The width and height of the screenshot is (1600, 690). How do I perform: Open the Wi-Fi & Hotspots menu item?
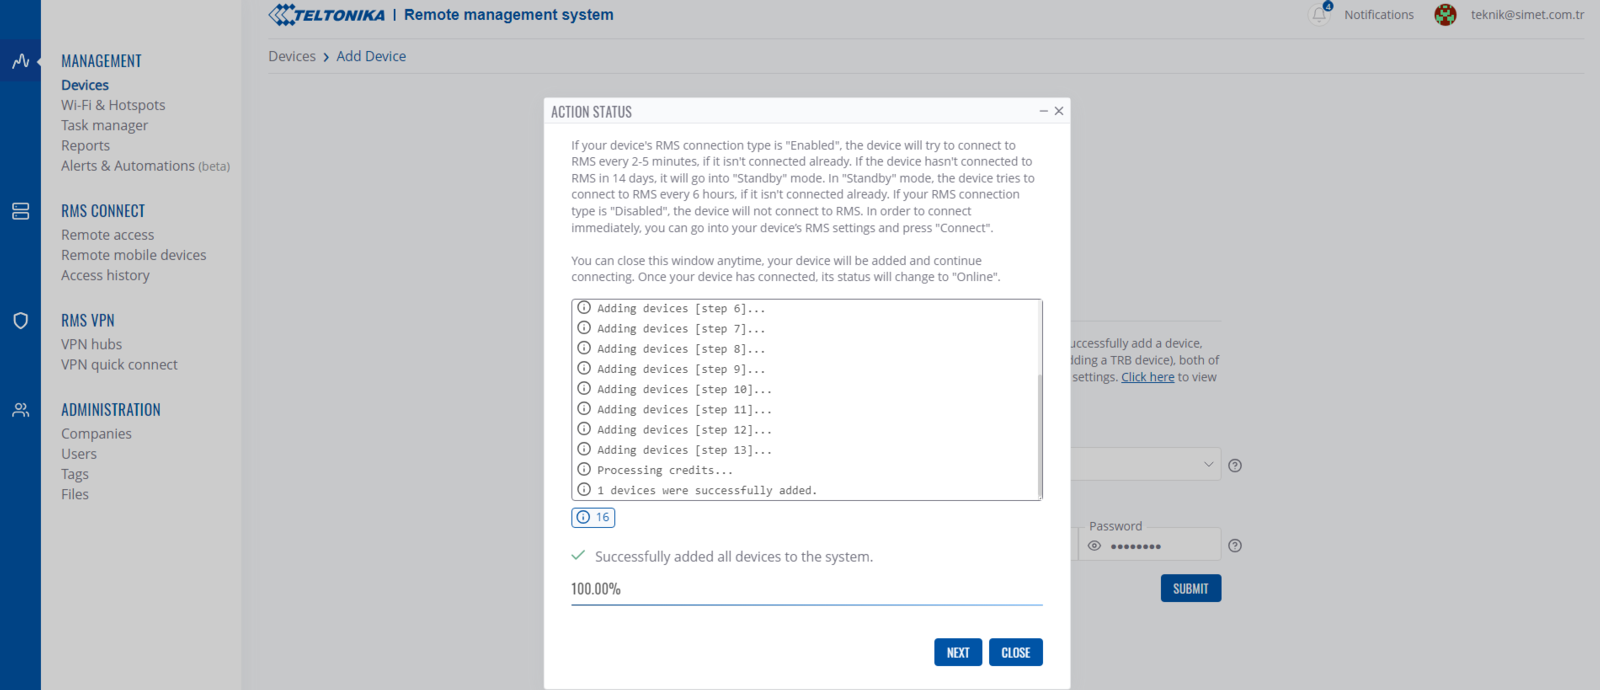[x=113, y=105]
